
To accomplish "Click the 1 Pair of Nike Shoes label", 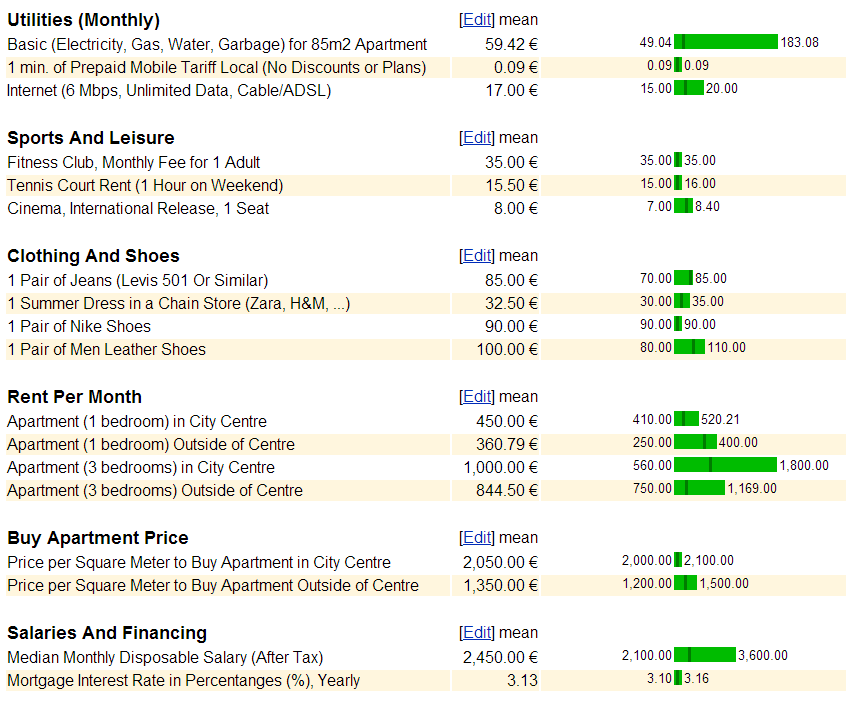I will point(79,327).
